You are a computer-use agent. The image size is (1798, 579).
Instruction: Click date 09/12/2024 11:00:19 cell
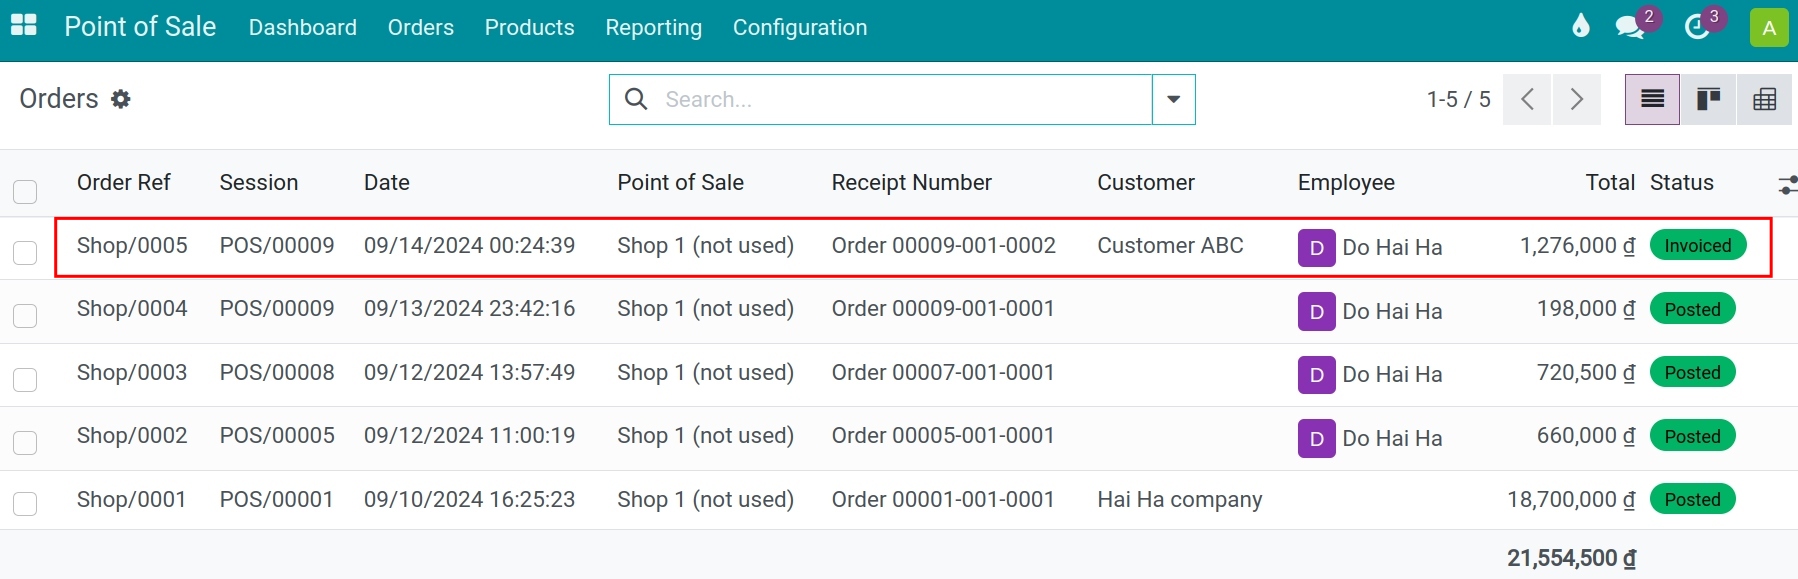pos(469,436)
